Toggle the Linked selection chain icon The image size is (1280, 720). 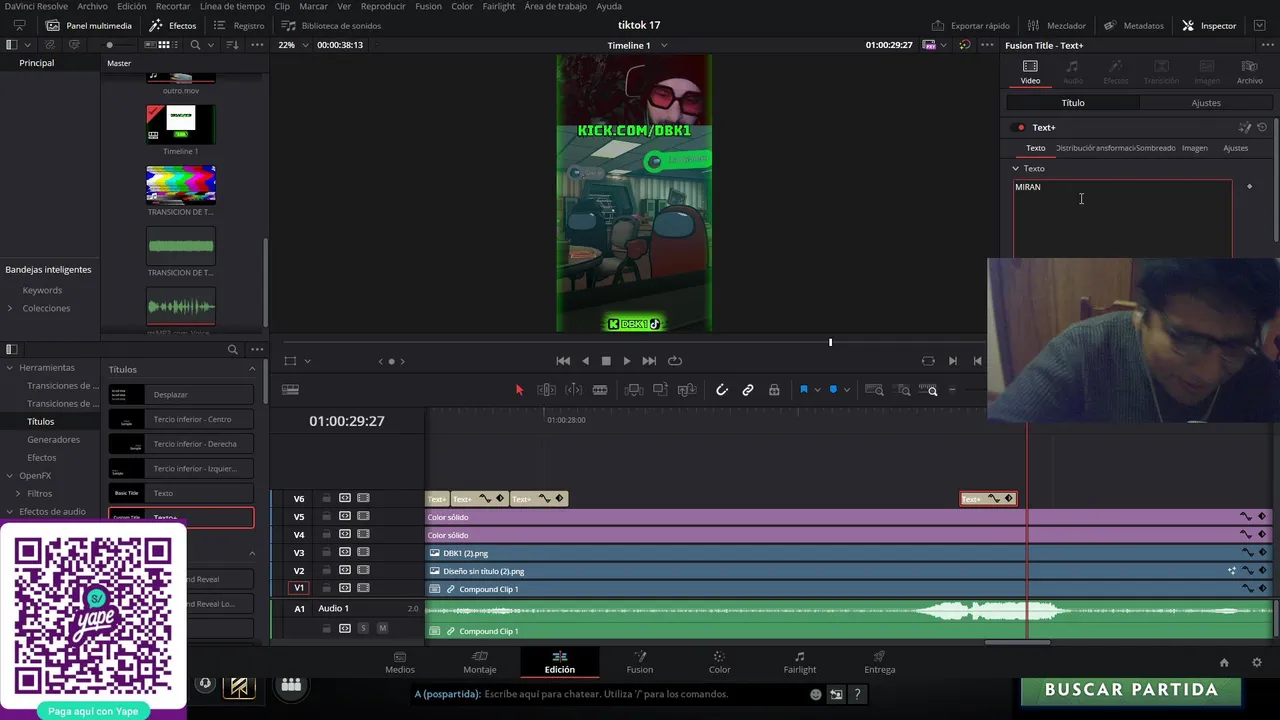click(748, 390)
